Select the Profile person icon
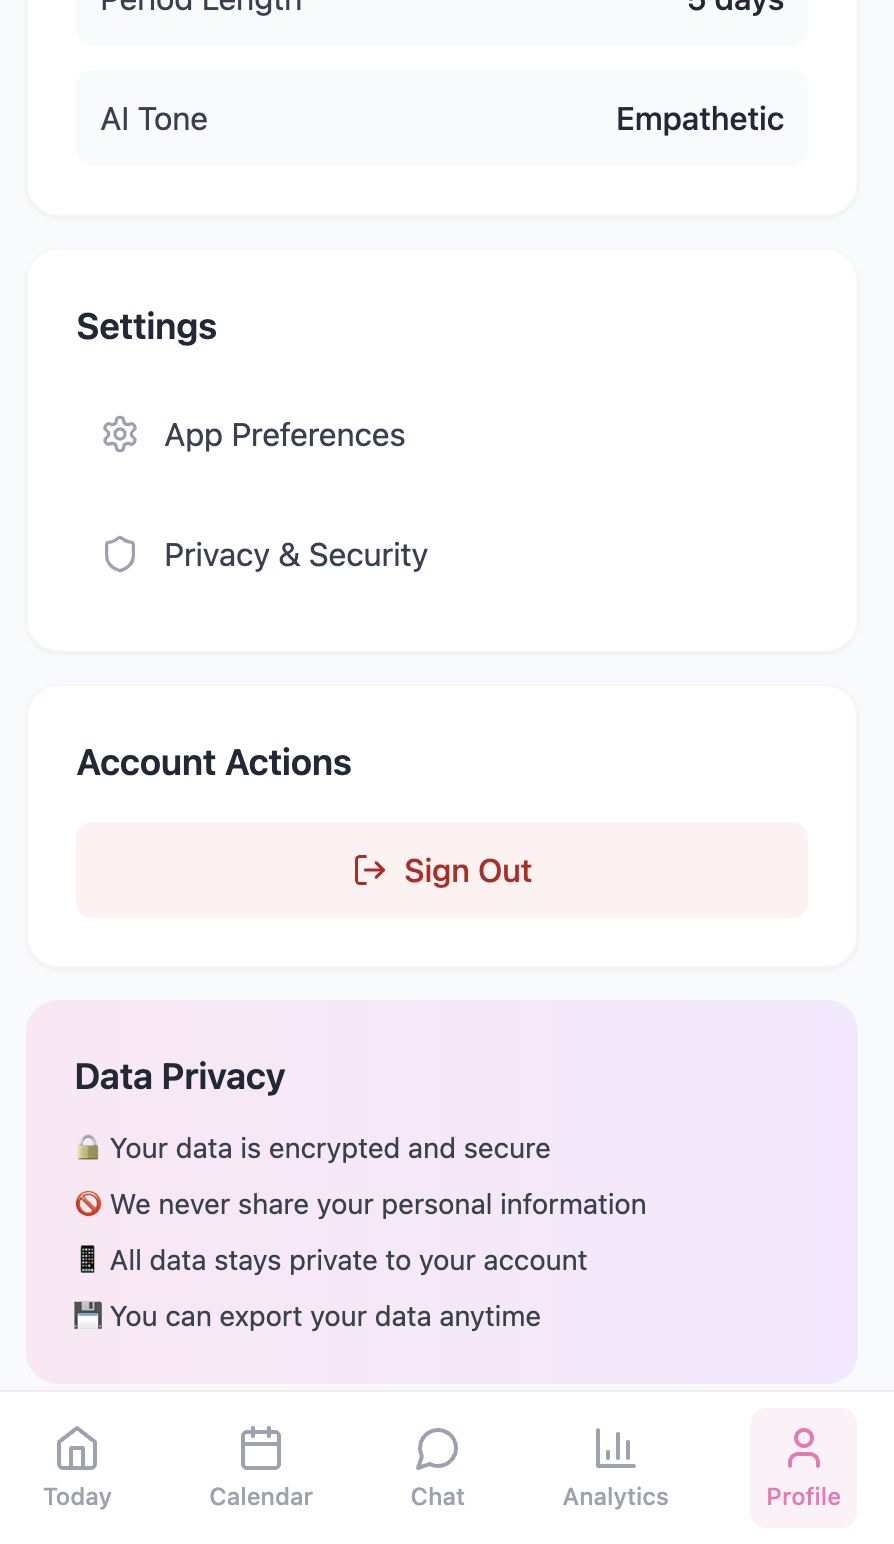The width and height of the screenshot is (894, 1544). (804, 1448)
